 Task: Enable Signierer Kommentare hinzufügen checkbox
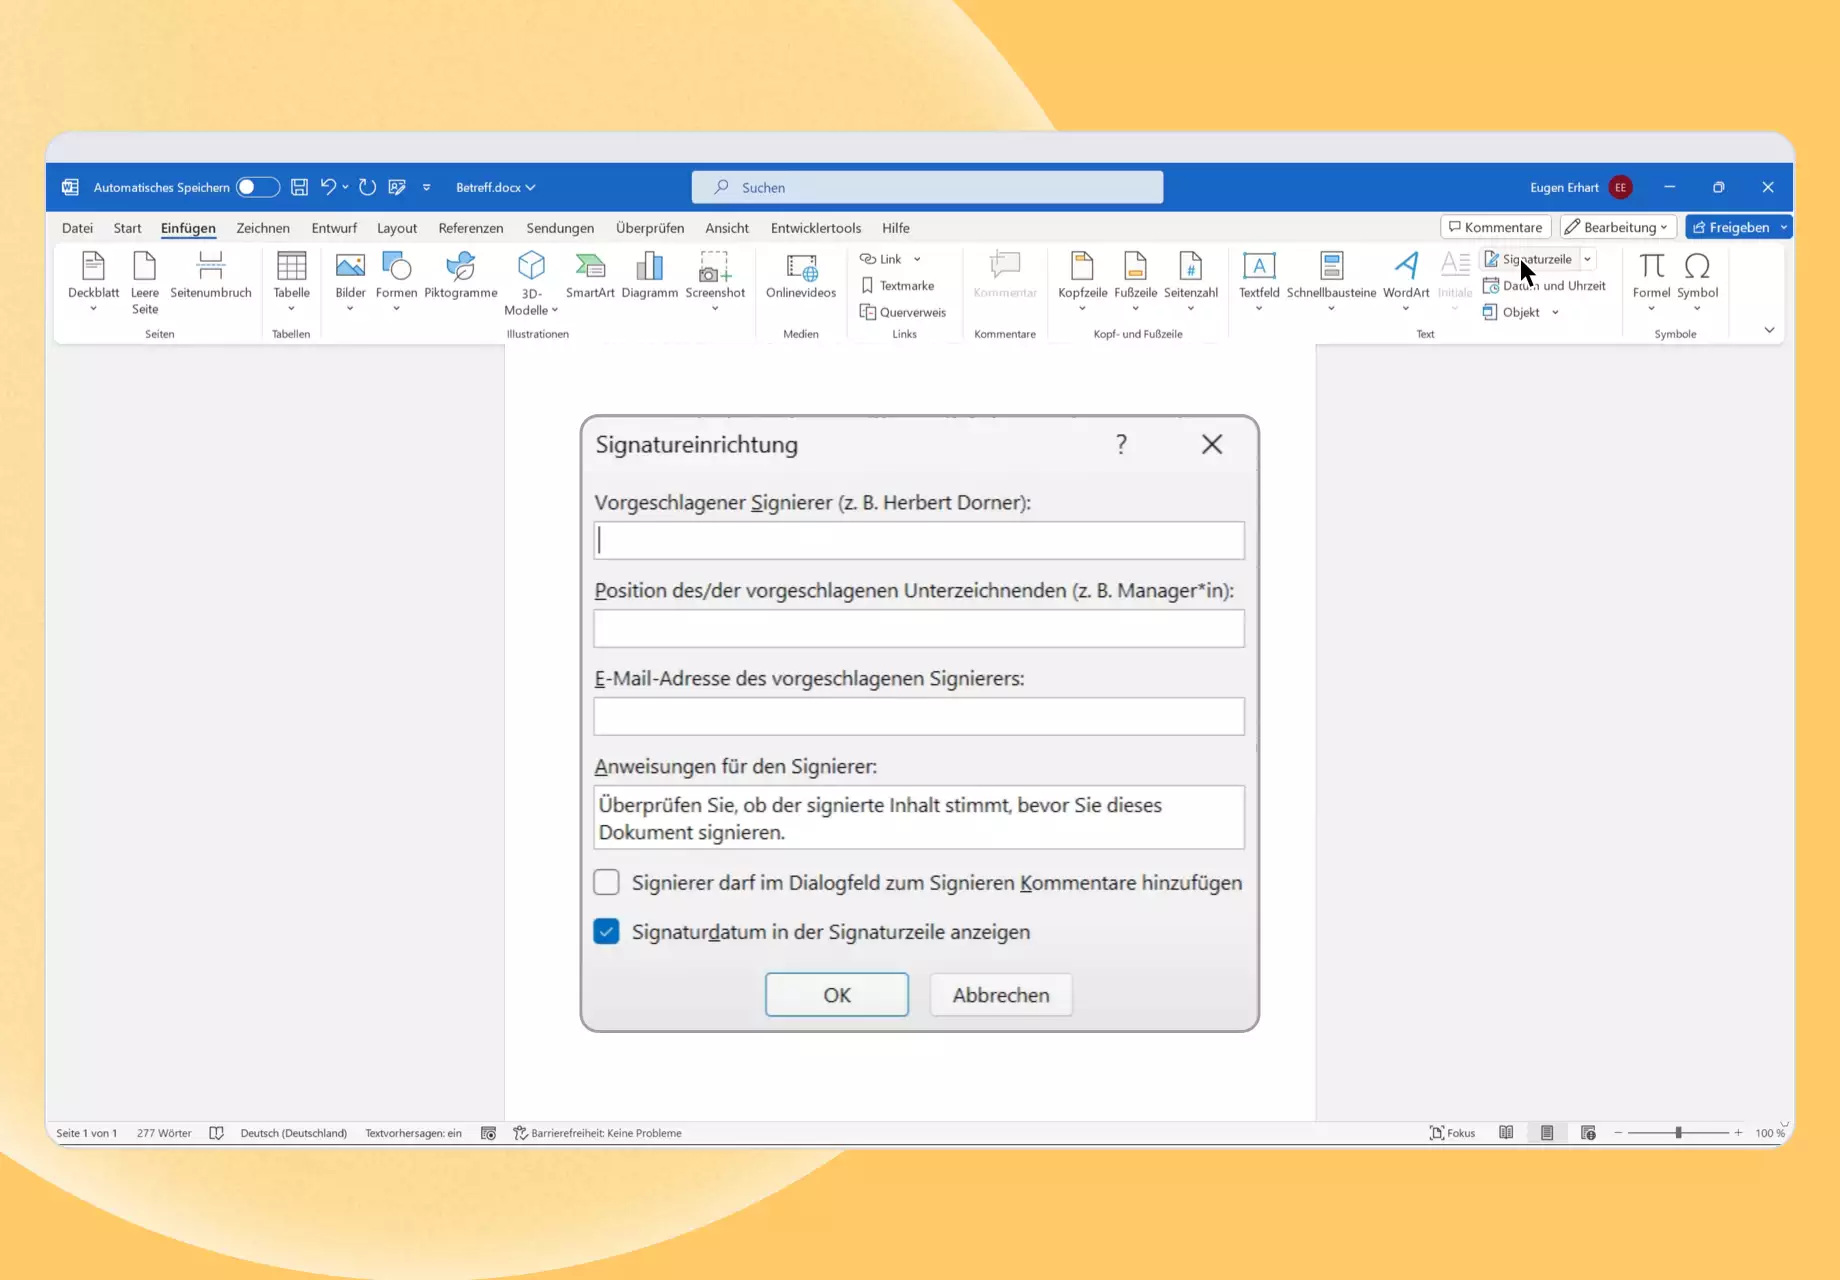click(606, 882)
